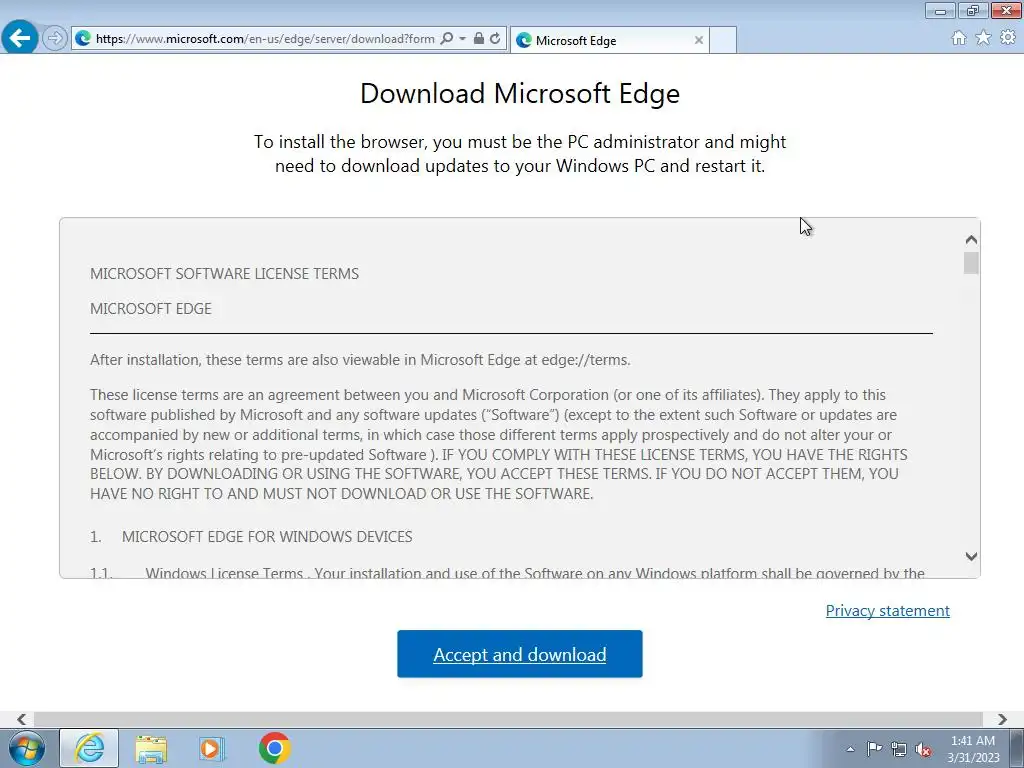Image resolution: width=1024 pixels, height=768 pixels.
Task: Click the "MICROSOFT EDGE" license subtitle
Action: [151, 309]
